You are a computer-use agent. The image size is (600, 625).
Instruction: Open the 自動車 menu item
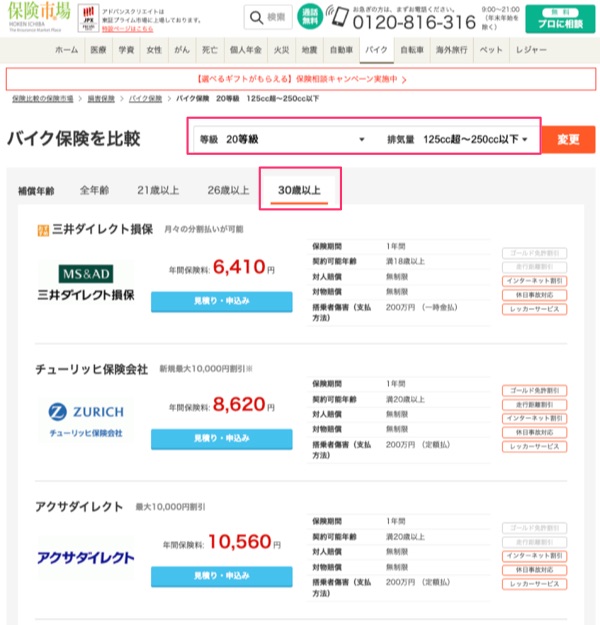click(x=341, y=50)
